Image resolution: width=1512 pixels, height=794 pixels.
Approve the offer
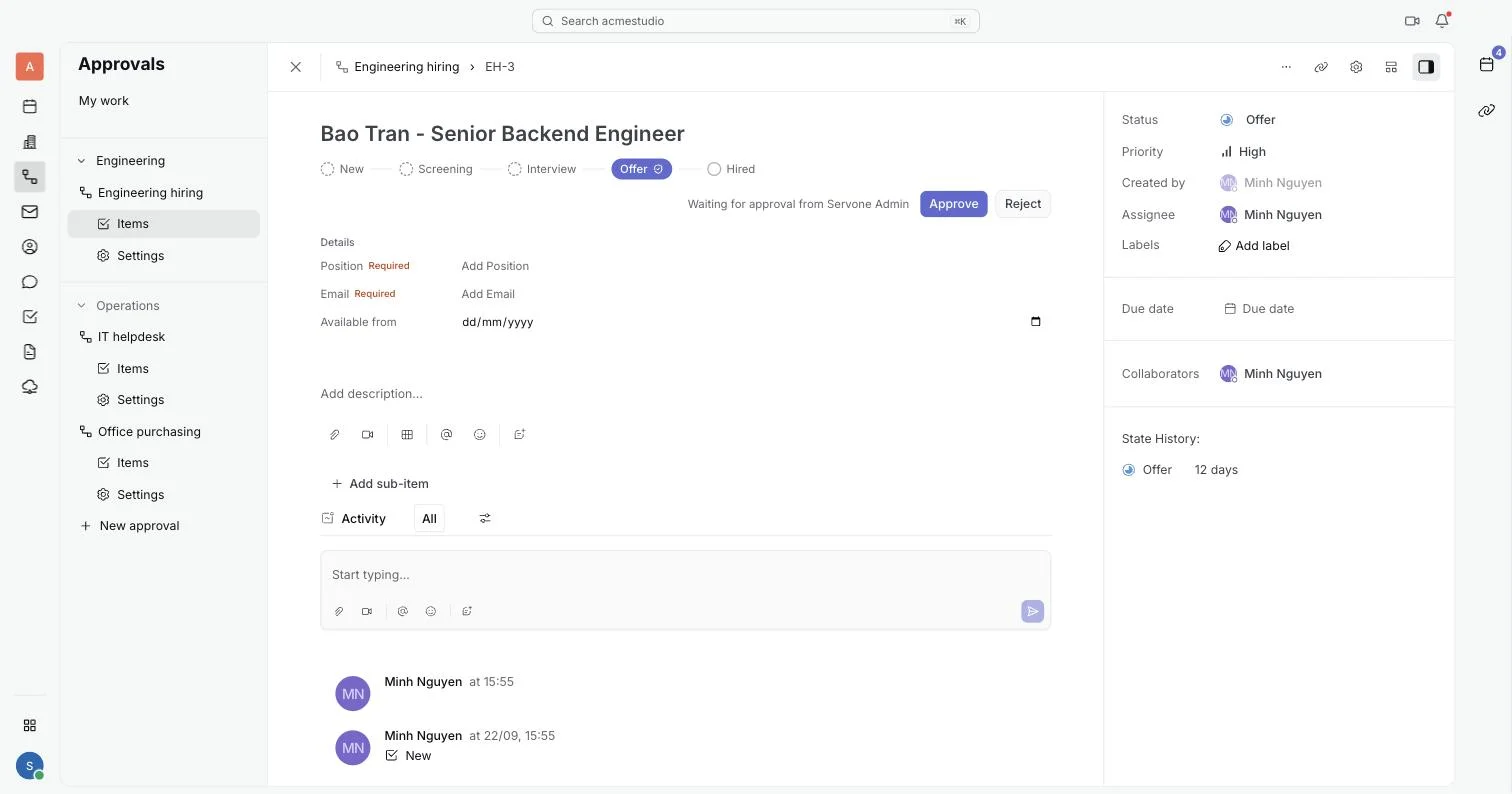[954, 204]
